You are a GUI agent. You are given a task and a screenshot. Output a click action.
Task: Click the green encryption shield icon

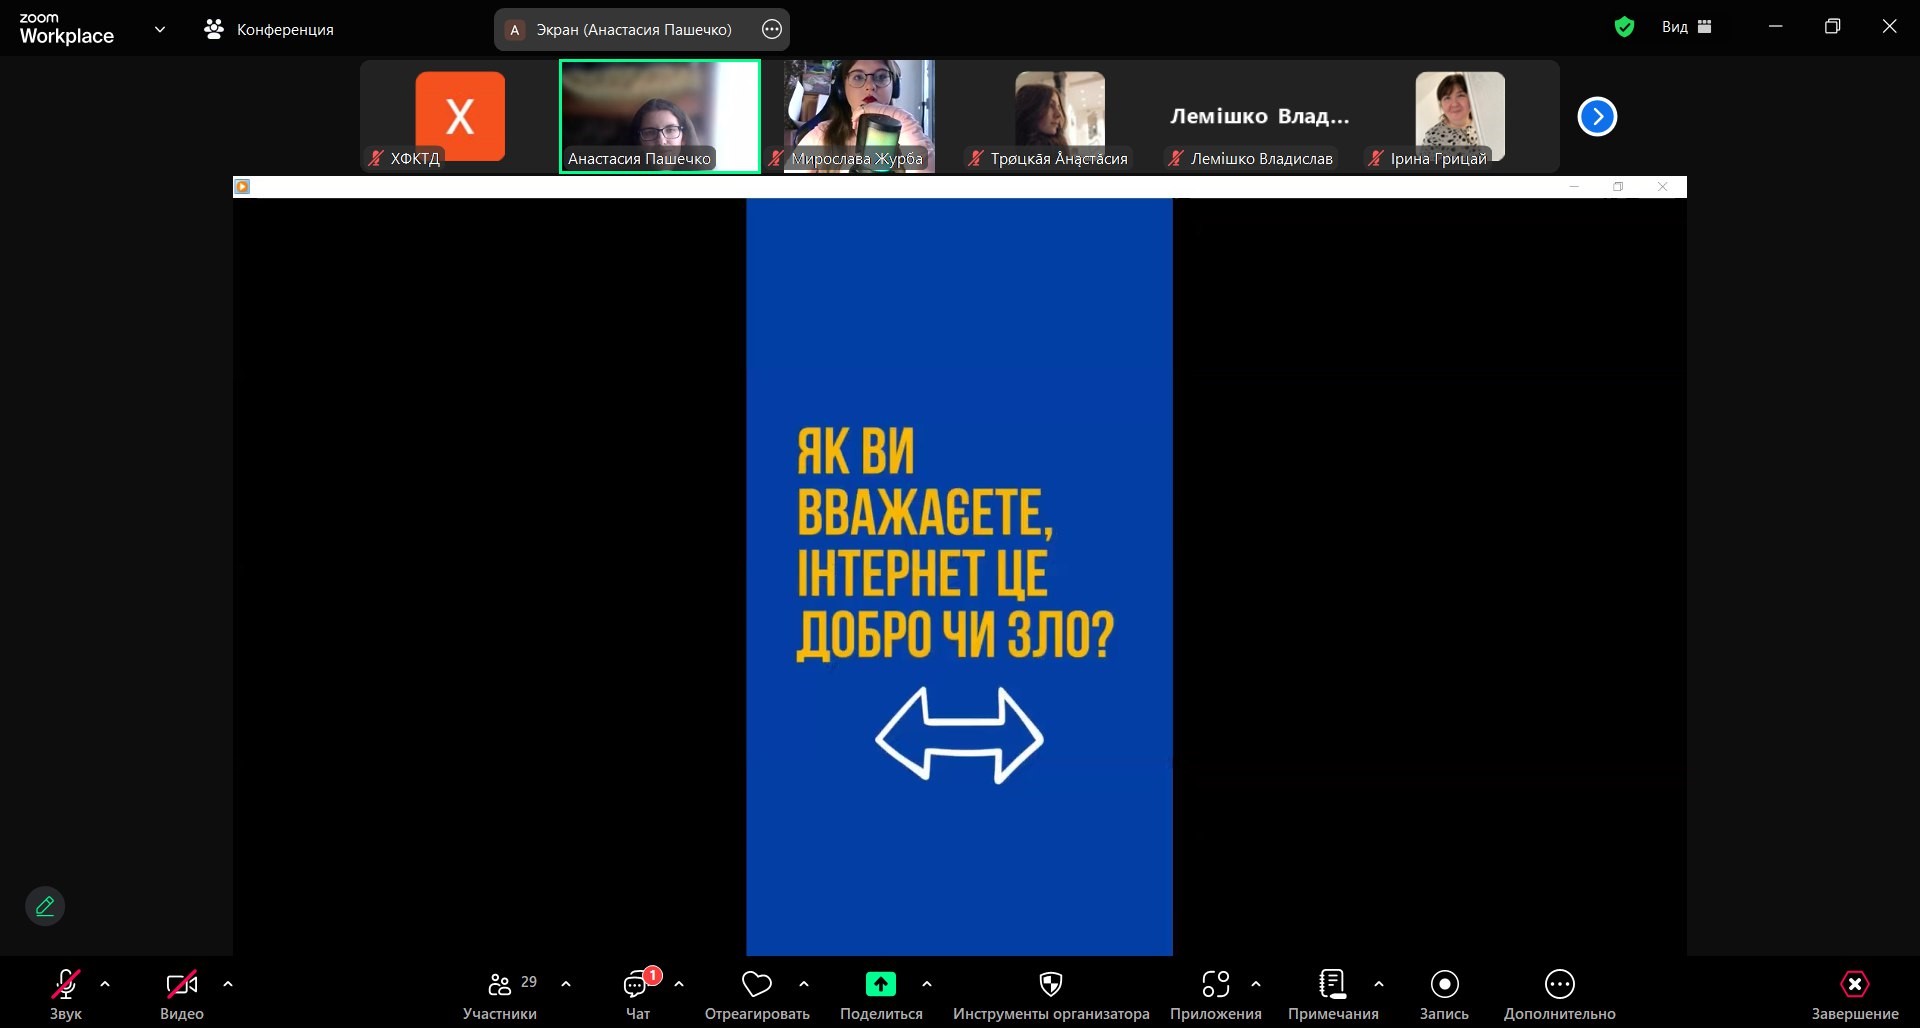point(1624,28)
